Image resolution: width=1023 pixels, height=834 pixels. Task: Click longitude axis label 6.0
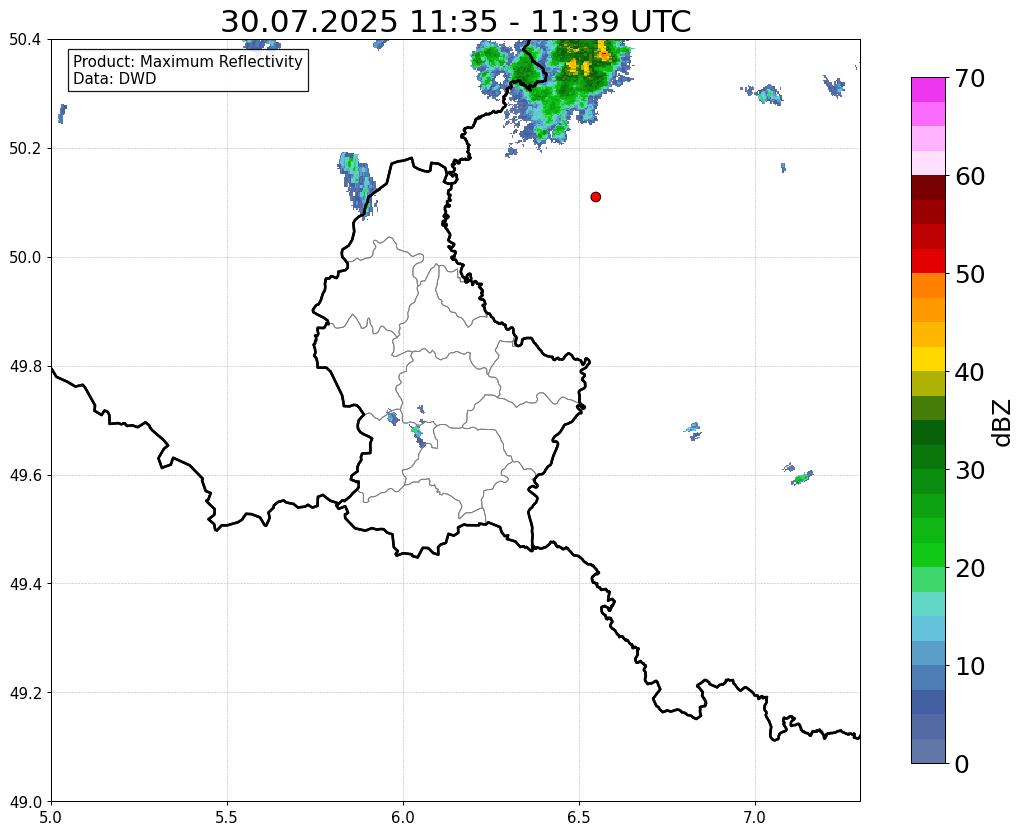pos(403,818)
